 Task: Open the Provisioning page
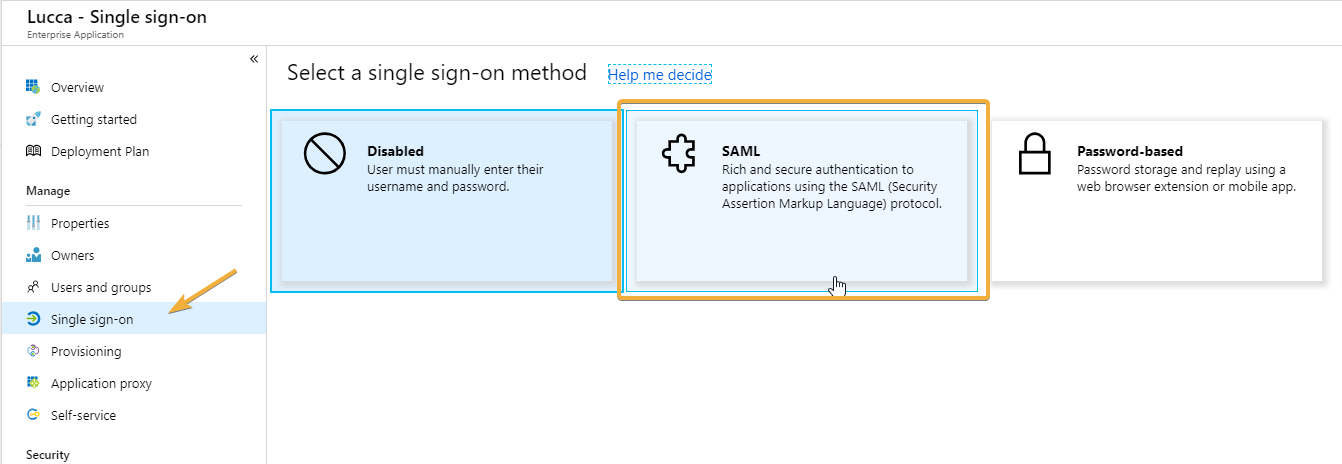[133, 351]
